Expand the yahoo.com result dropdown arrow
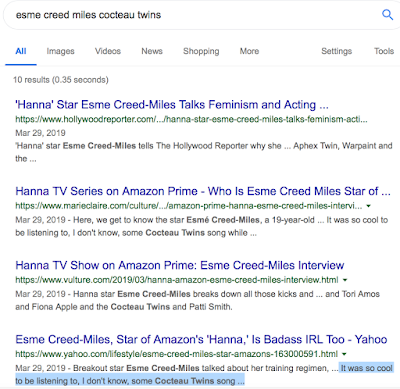This screenshot has width=400, height=389. click(344, 354)
